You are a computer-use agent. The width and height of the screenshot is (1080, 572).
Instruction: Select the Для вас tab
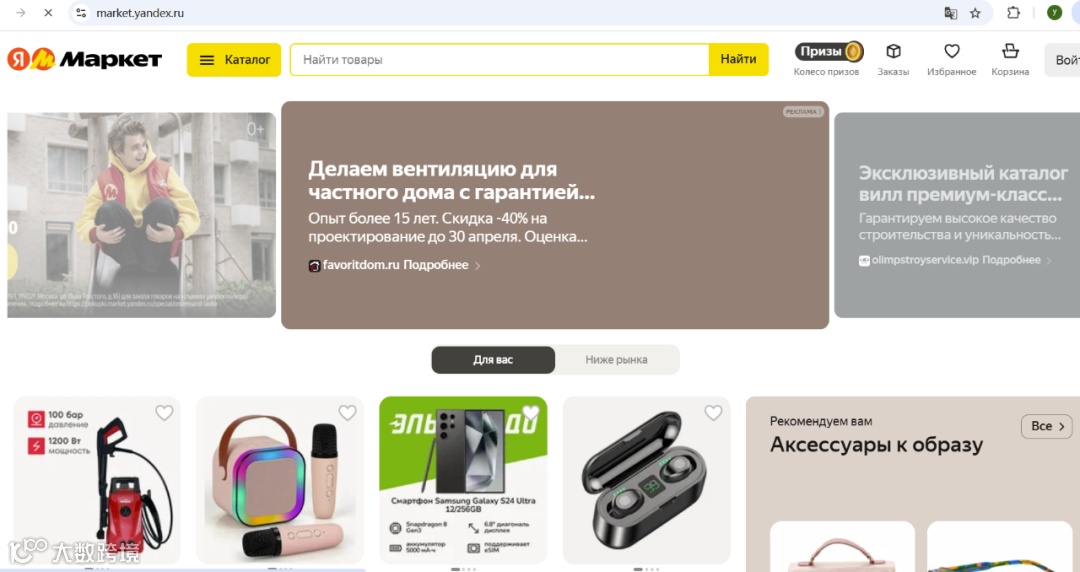pyautogui.click(x=493, y=360)
